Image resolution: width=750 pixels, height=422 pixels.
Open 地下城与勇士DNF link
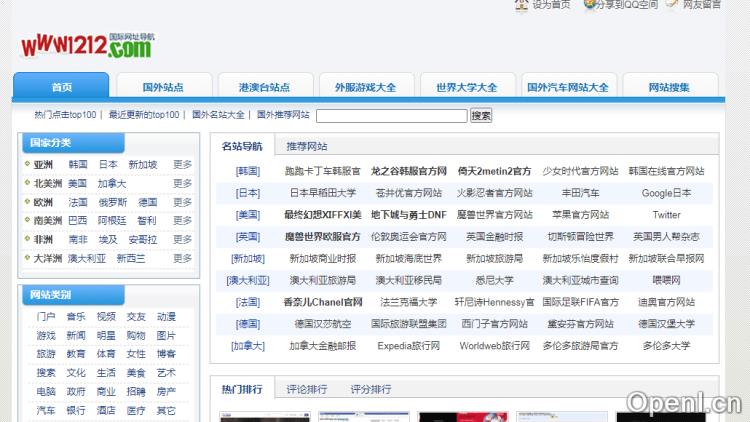click(408, 215)
